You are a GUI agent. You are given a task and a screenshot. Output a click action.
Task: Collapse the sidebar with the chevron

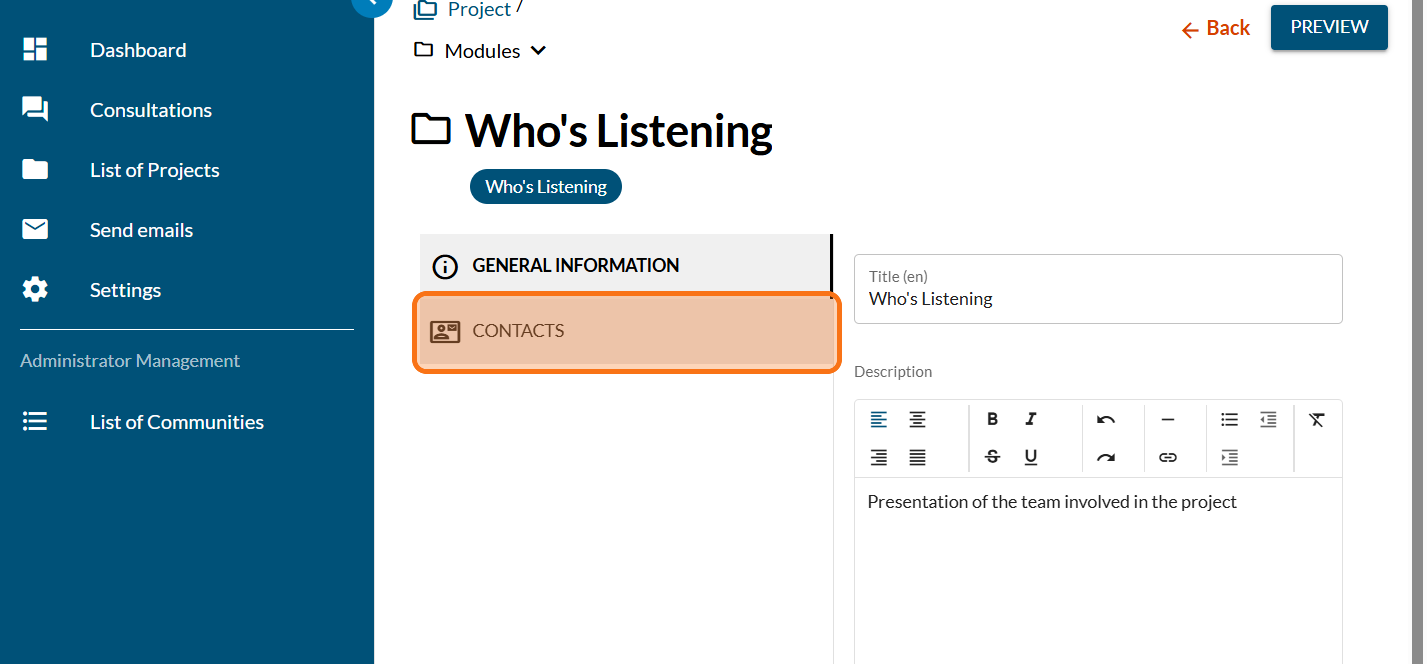point(371,3)
